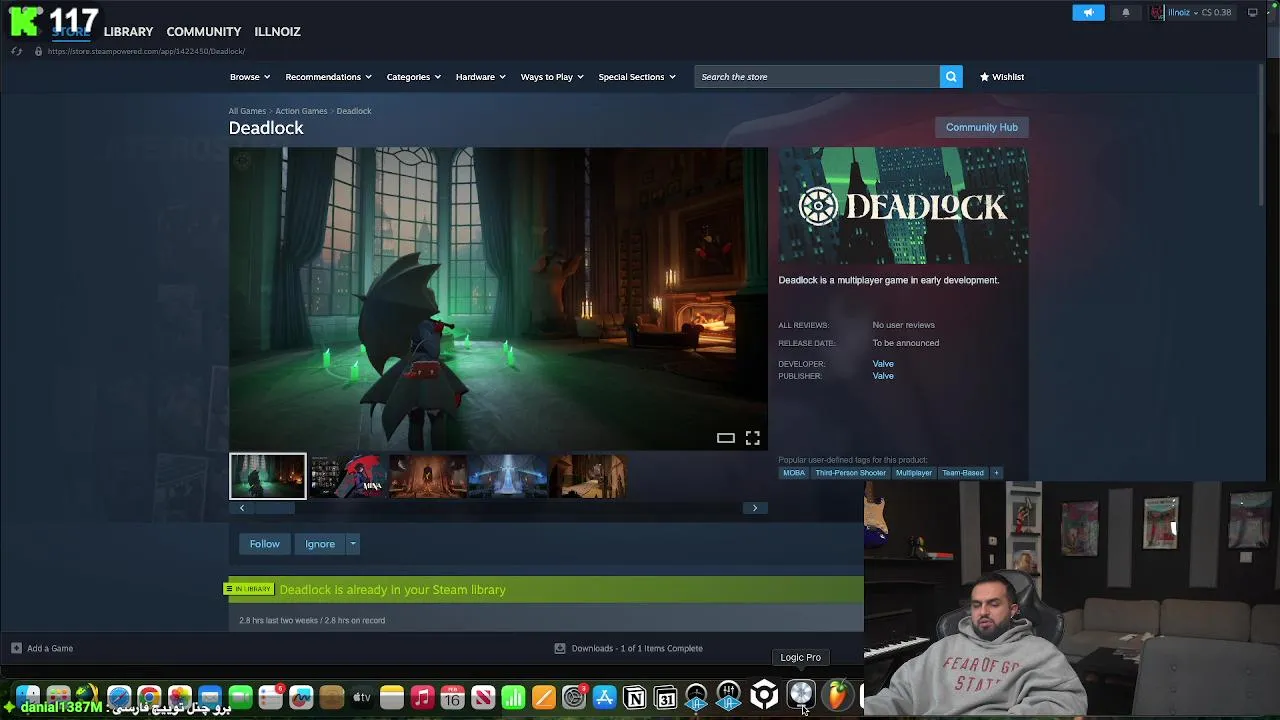Open the Valve developer link
The width and height of the screenshot is (1280, 720).
tap(883, 364)
